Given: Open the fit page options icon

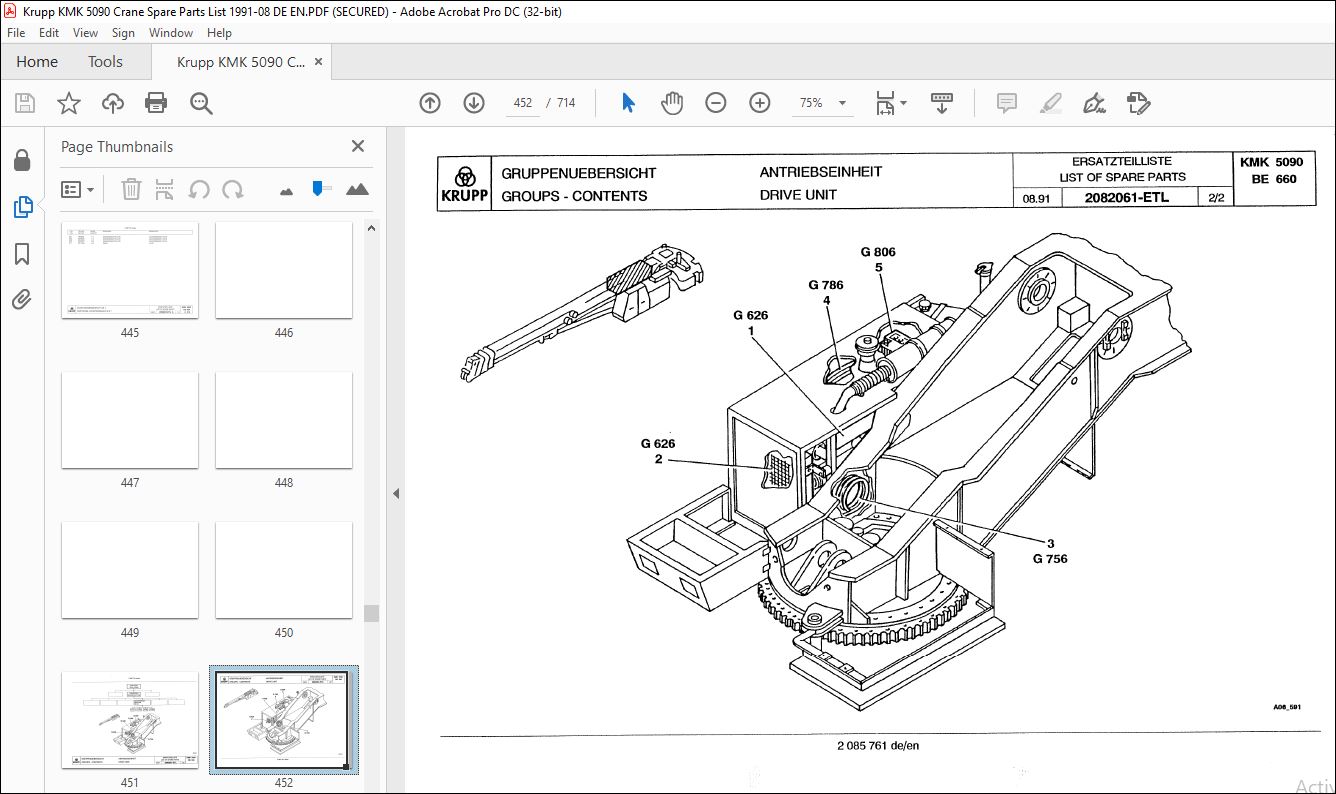Looking at the screenshot, I should click(x=885, y=102).
